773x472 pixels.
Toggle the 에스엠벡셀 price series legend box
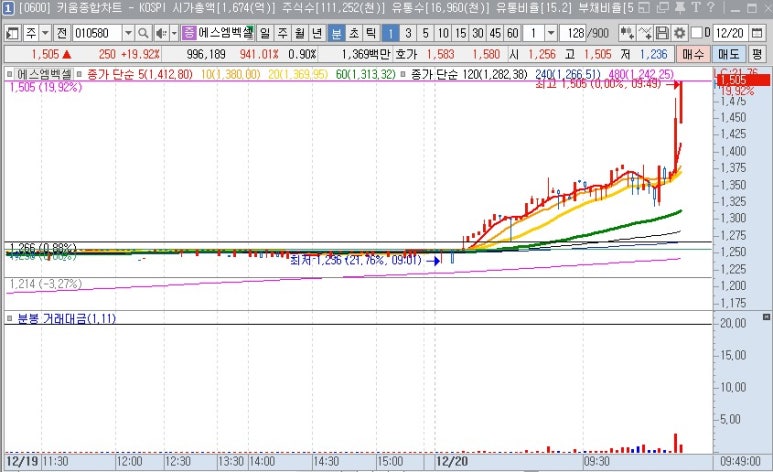tap(9, 74)
